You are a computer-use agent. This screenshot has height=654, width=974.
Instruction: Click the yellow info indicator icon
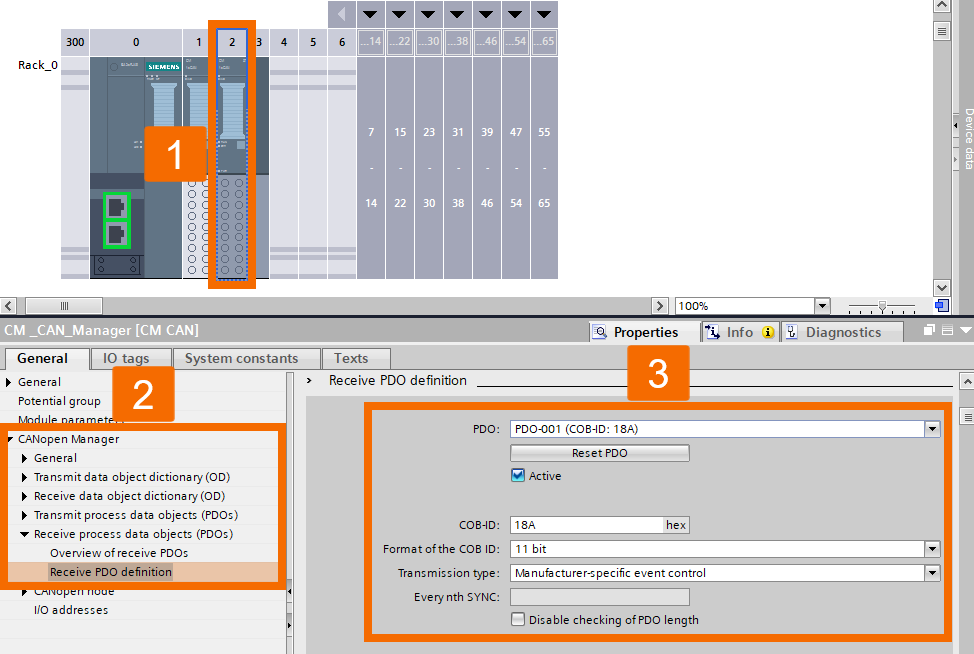click(768, 332)
